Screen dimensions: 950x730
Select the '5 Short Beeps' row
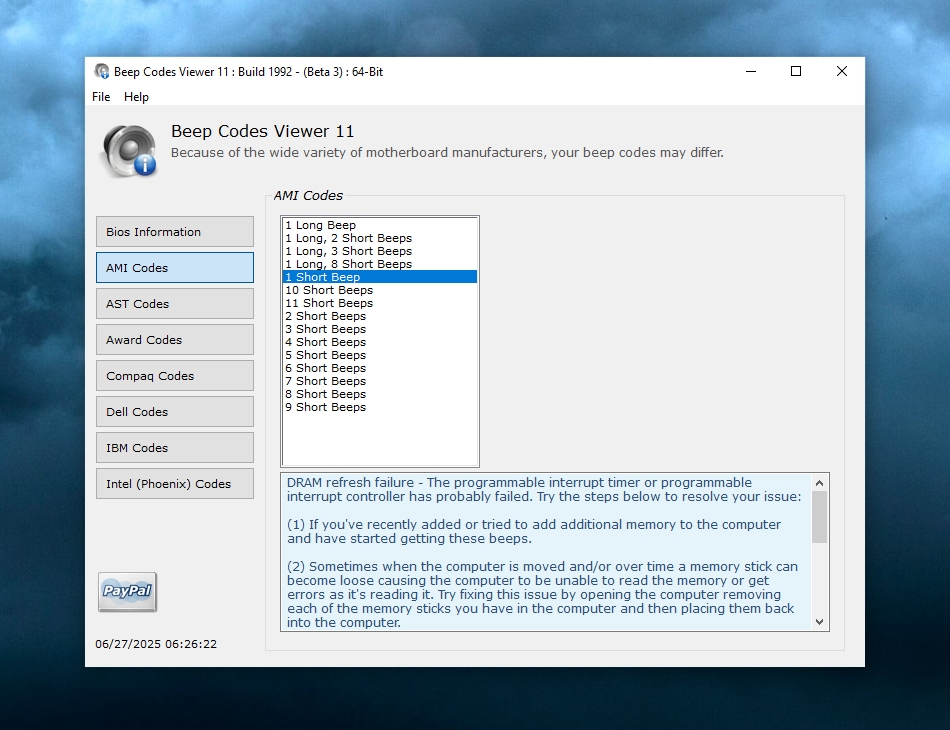point(380,355)
